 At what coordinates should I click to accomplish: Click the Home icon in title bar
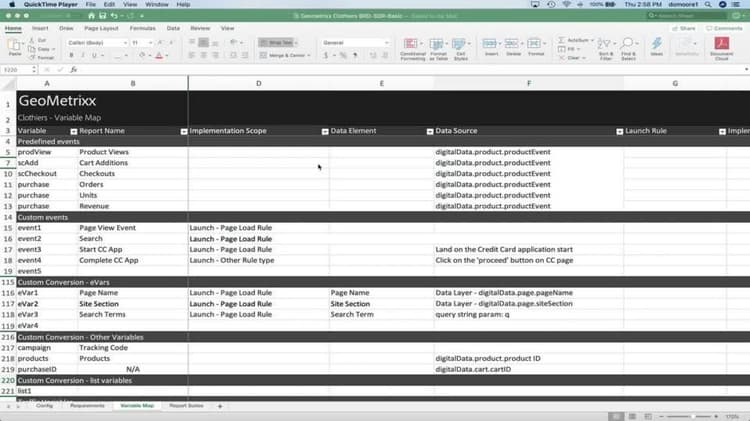coord(91,16)
